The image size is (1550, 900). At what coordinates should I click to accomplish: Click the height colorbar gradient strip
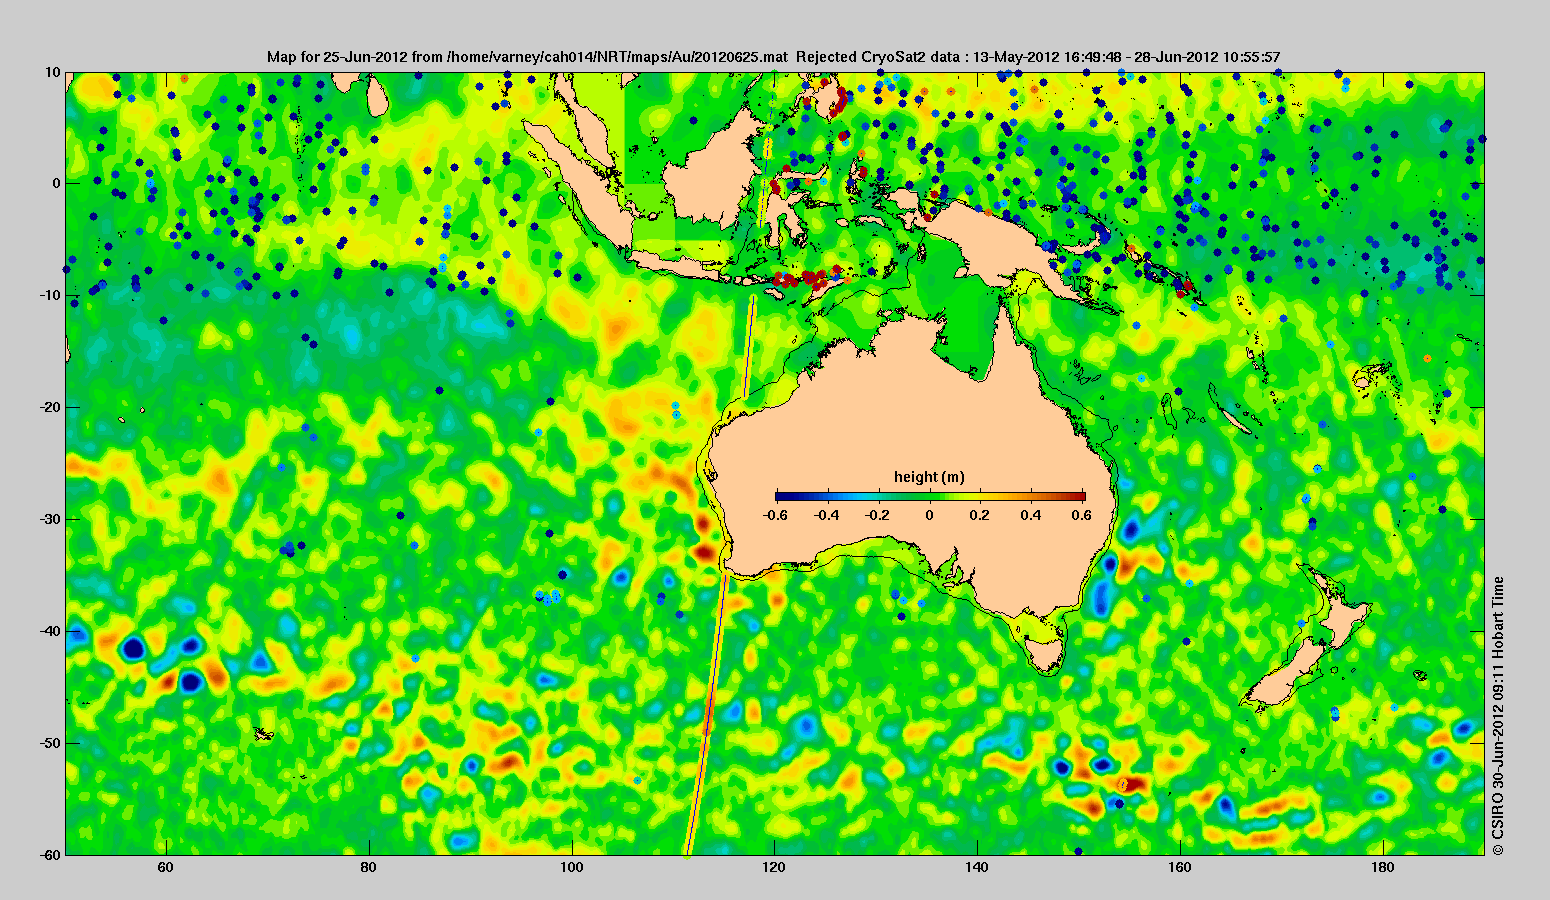coord(930,496)
